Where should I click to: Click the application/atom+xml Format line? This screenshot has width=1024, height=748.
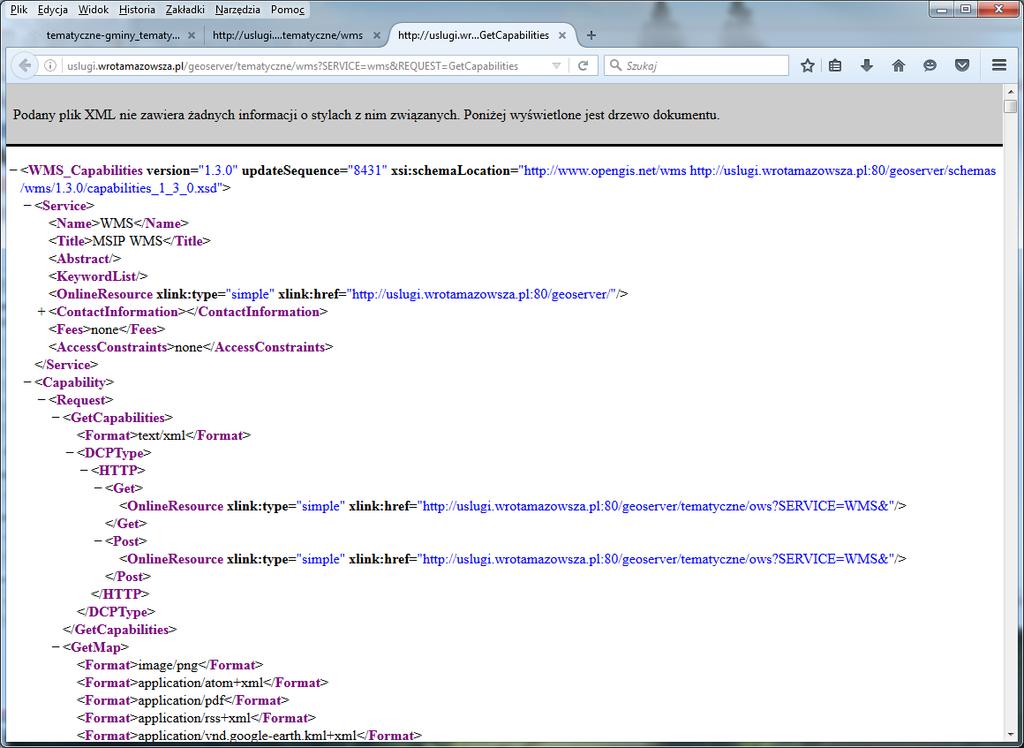[202, 683]
